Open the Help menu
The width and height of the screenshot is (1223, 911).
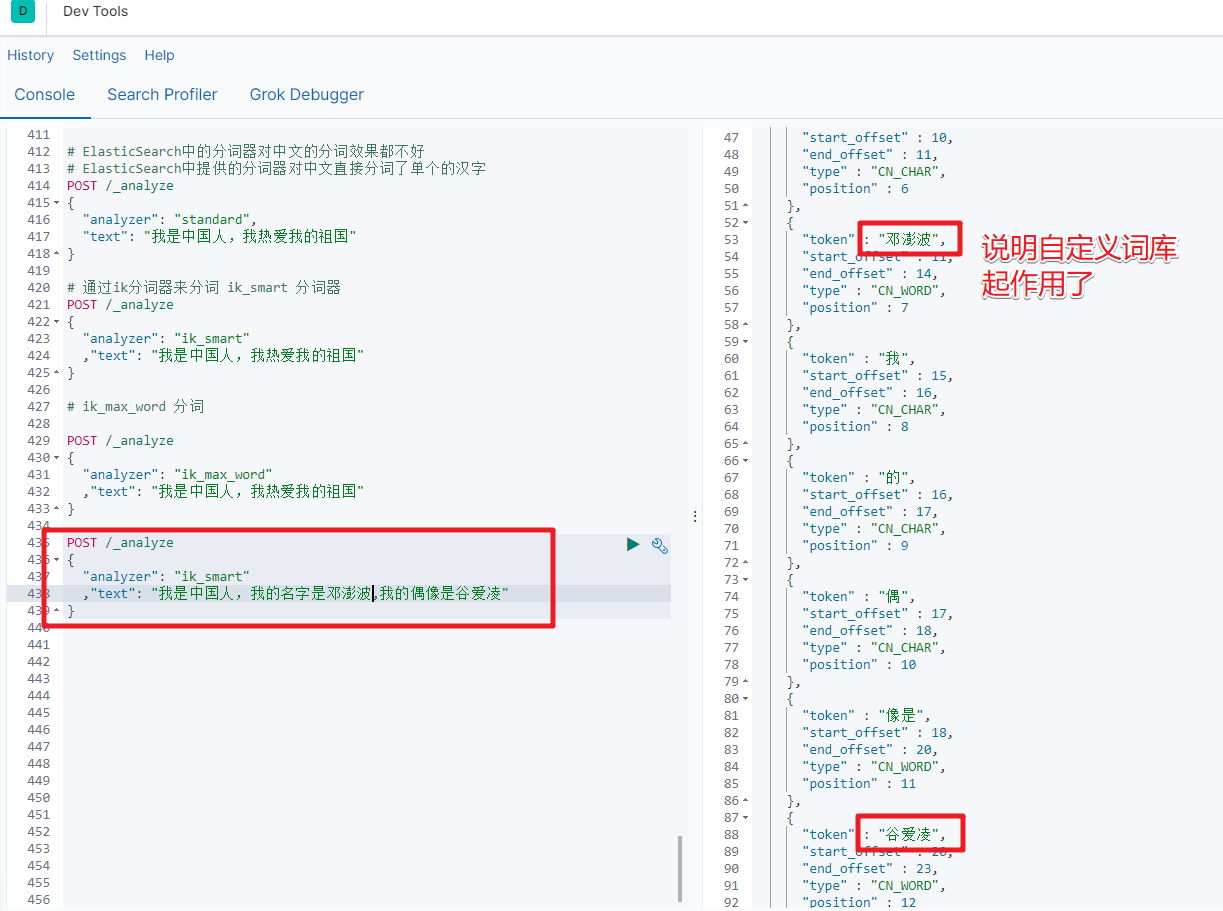[159, 55]
